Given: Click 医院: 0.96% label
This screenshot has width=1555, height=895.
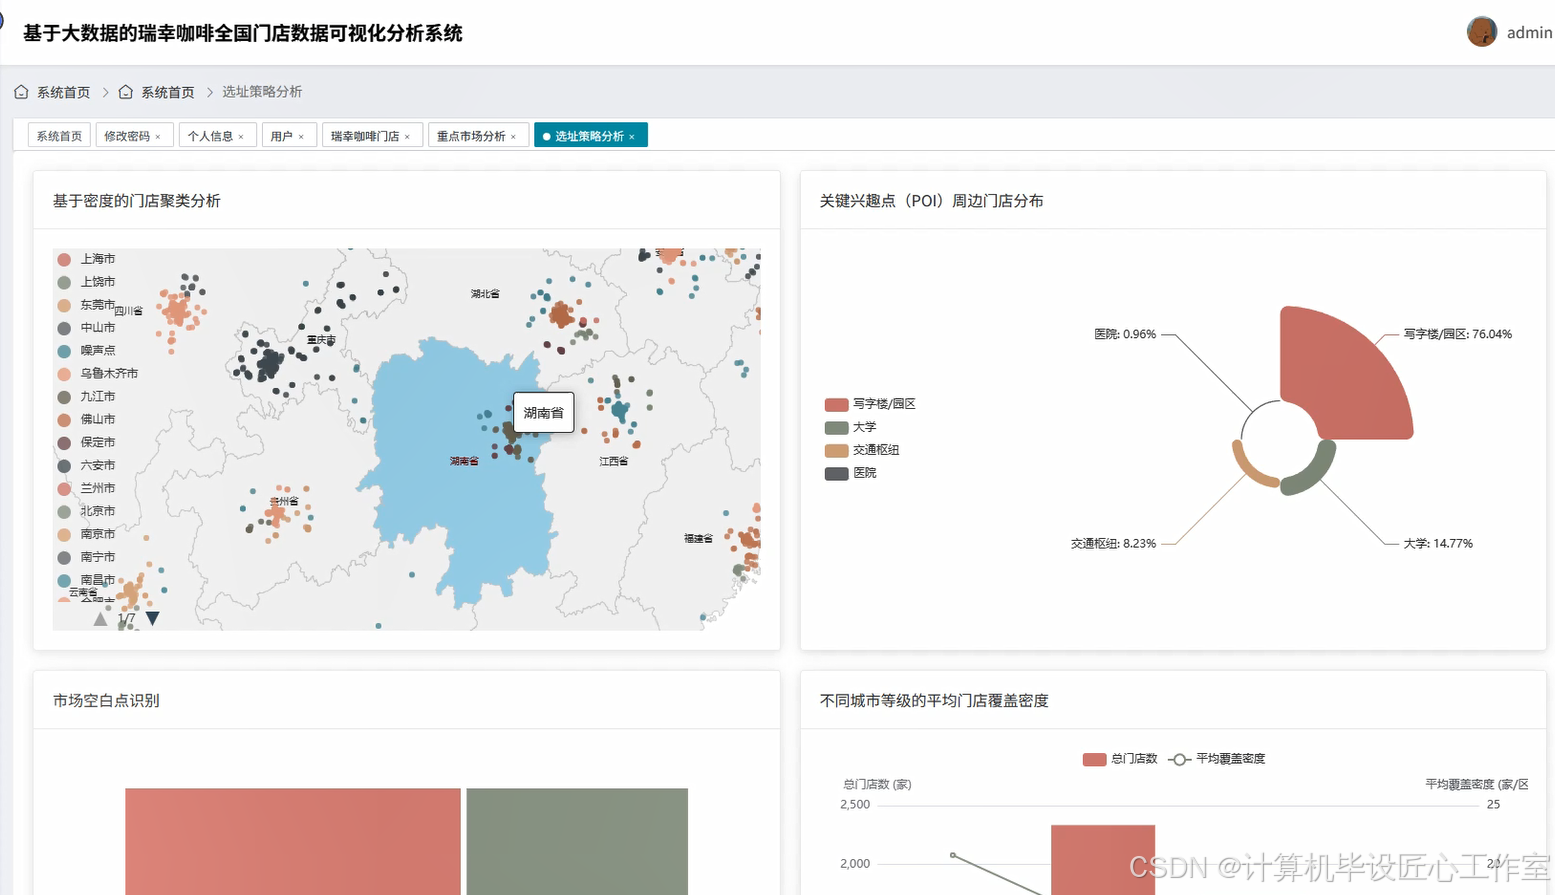Looking at the screenshot, I should tap(1125, 334).
